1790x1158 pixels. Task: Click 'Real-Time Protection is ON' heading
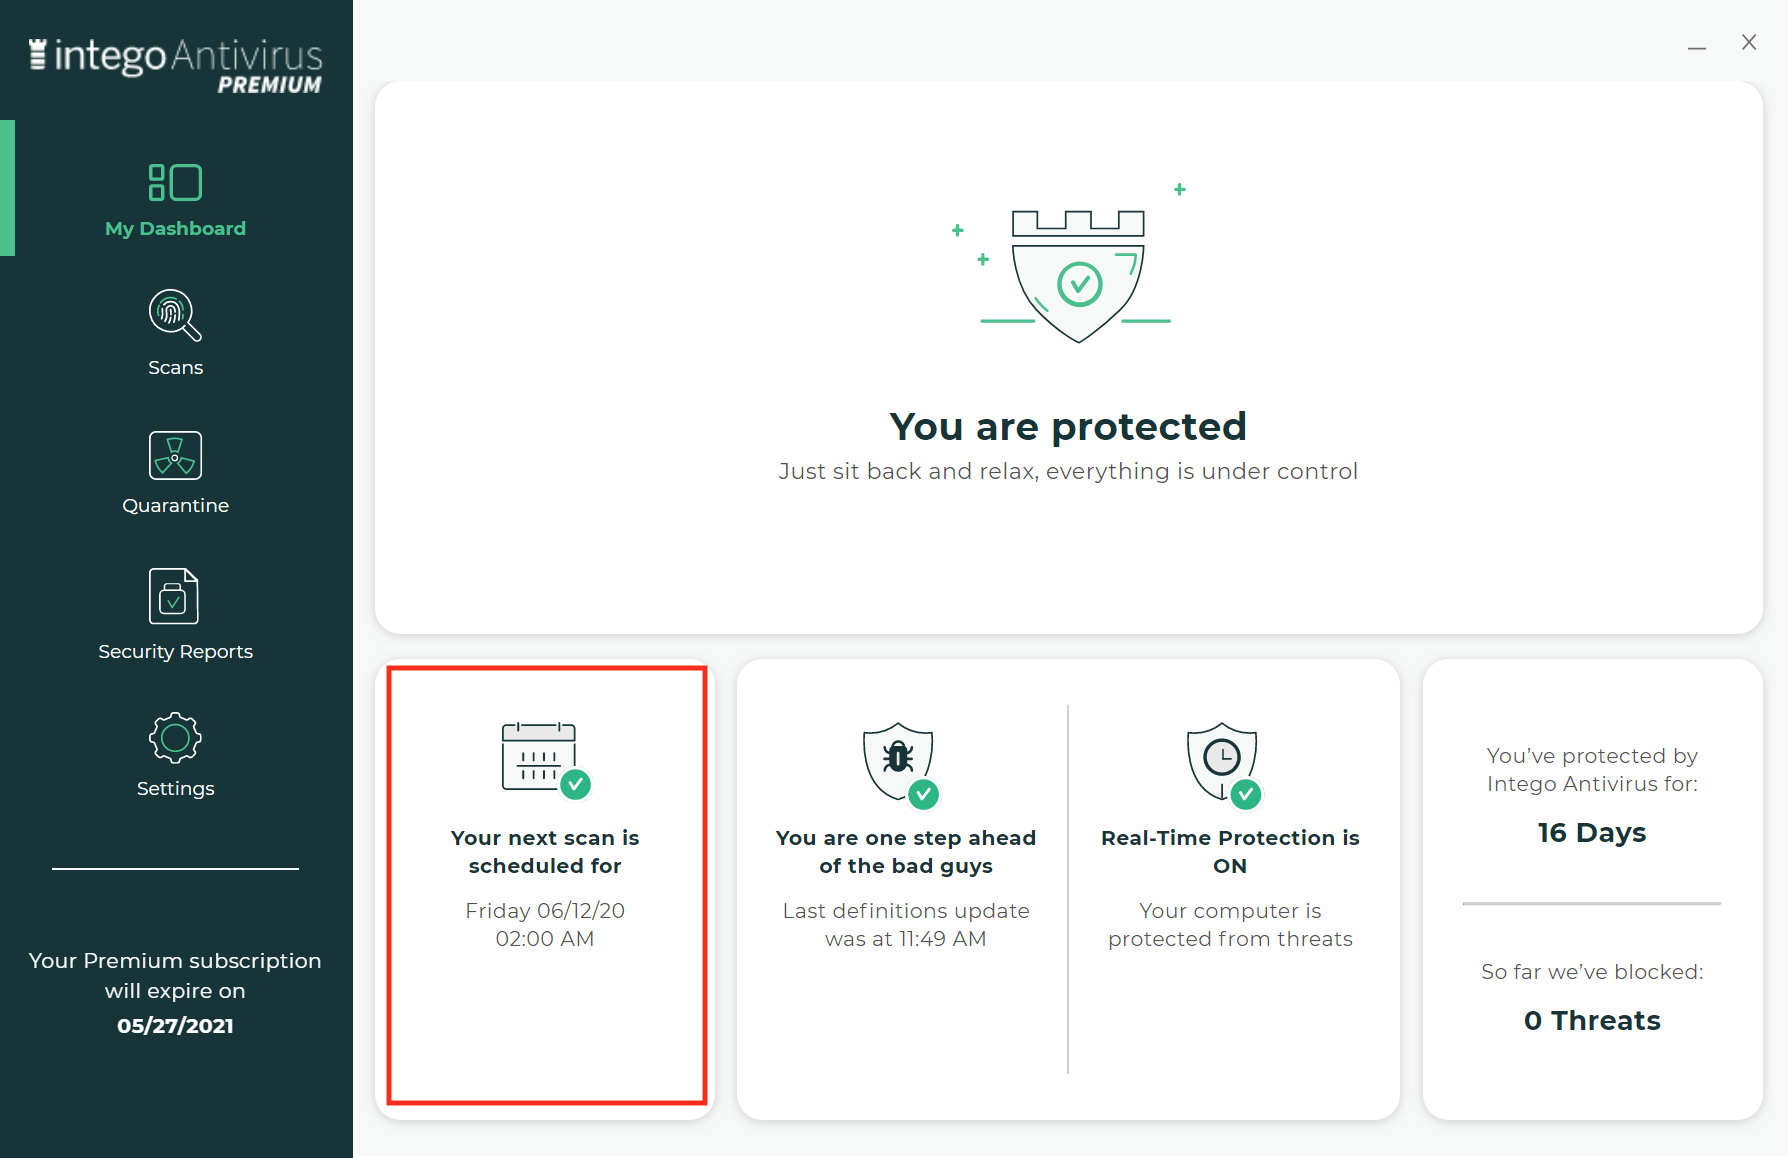[x=1230, y=851]
